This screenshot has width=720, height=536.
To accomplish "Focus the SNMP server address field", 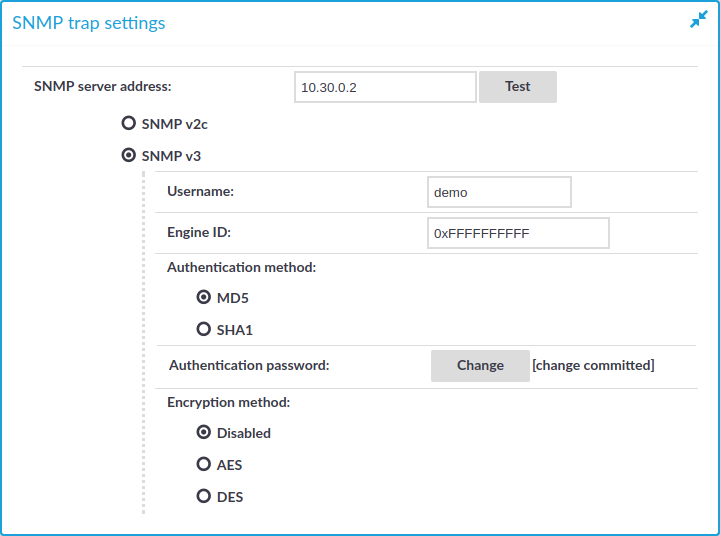I will 385,87.
